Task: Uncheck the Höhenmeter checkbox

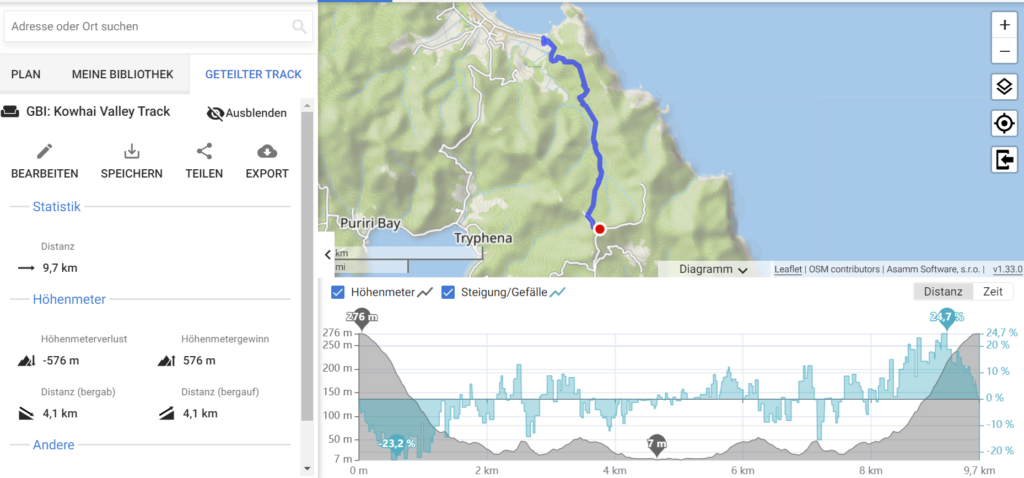Action: click(x=338, y=292)
